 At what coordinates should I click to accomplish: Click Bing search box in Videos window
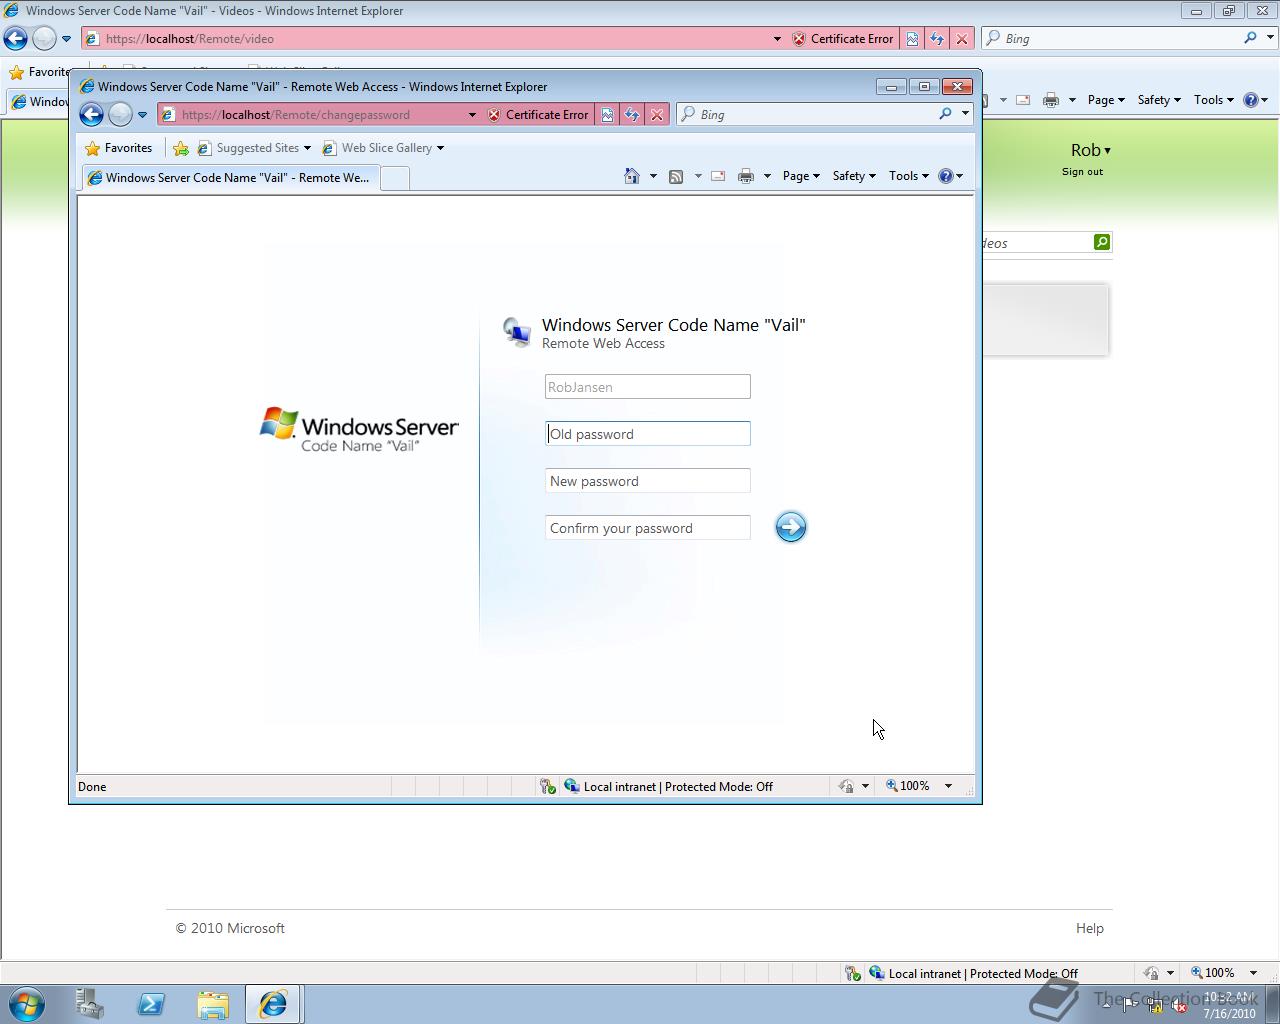tap(1112, 39)
